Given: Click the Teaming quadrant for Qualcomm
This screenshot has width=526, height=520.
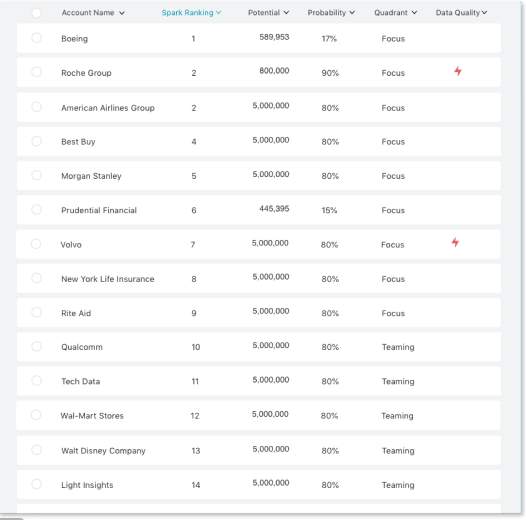Looking at the screenshot, I should 398,347.
